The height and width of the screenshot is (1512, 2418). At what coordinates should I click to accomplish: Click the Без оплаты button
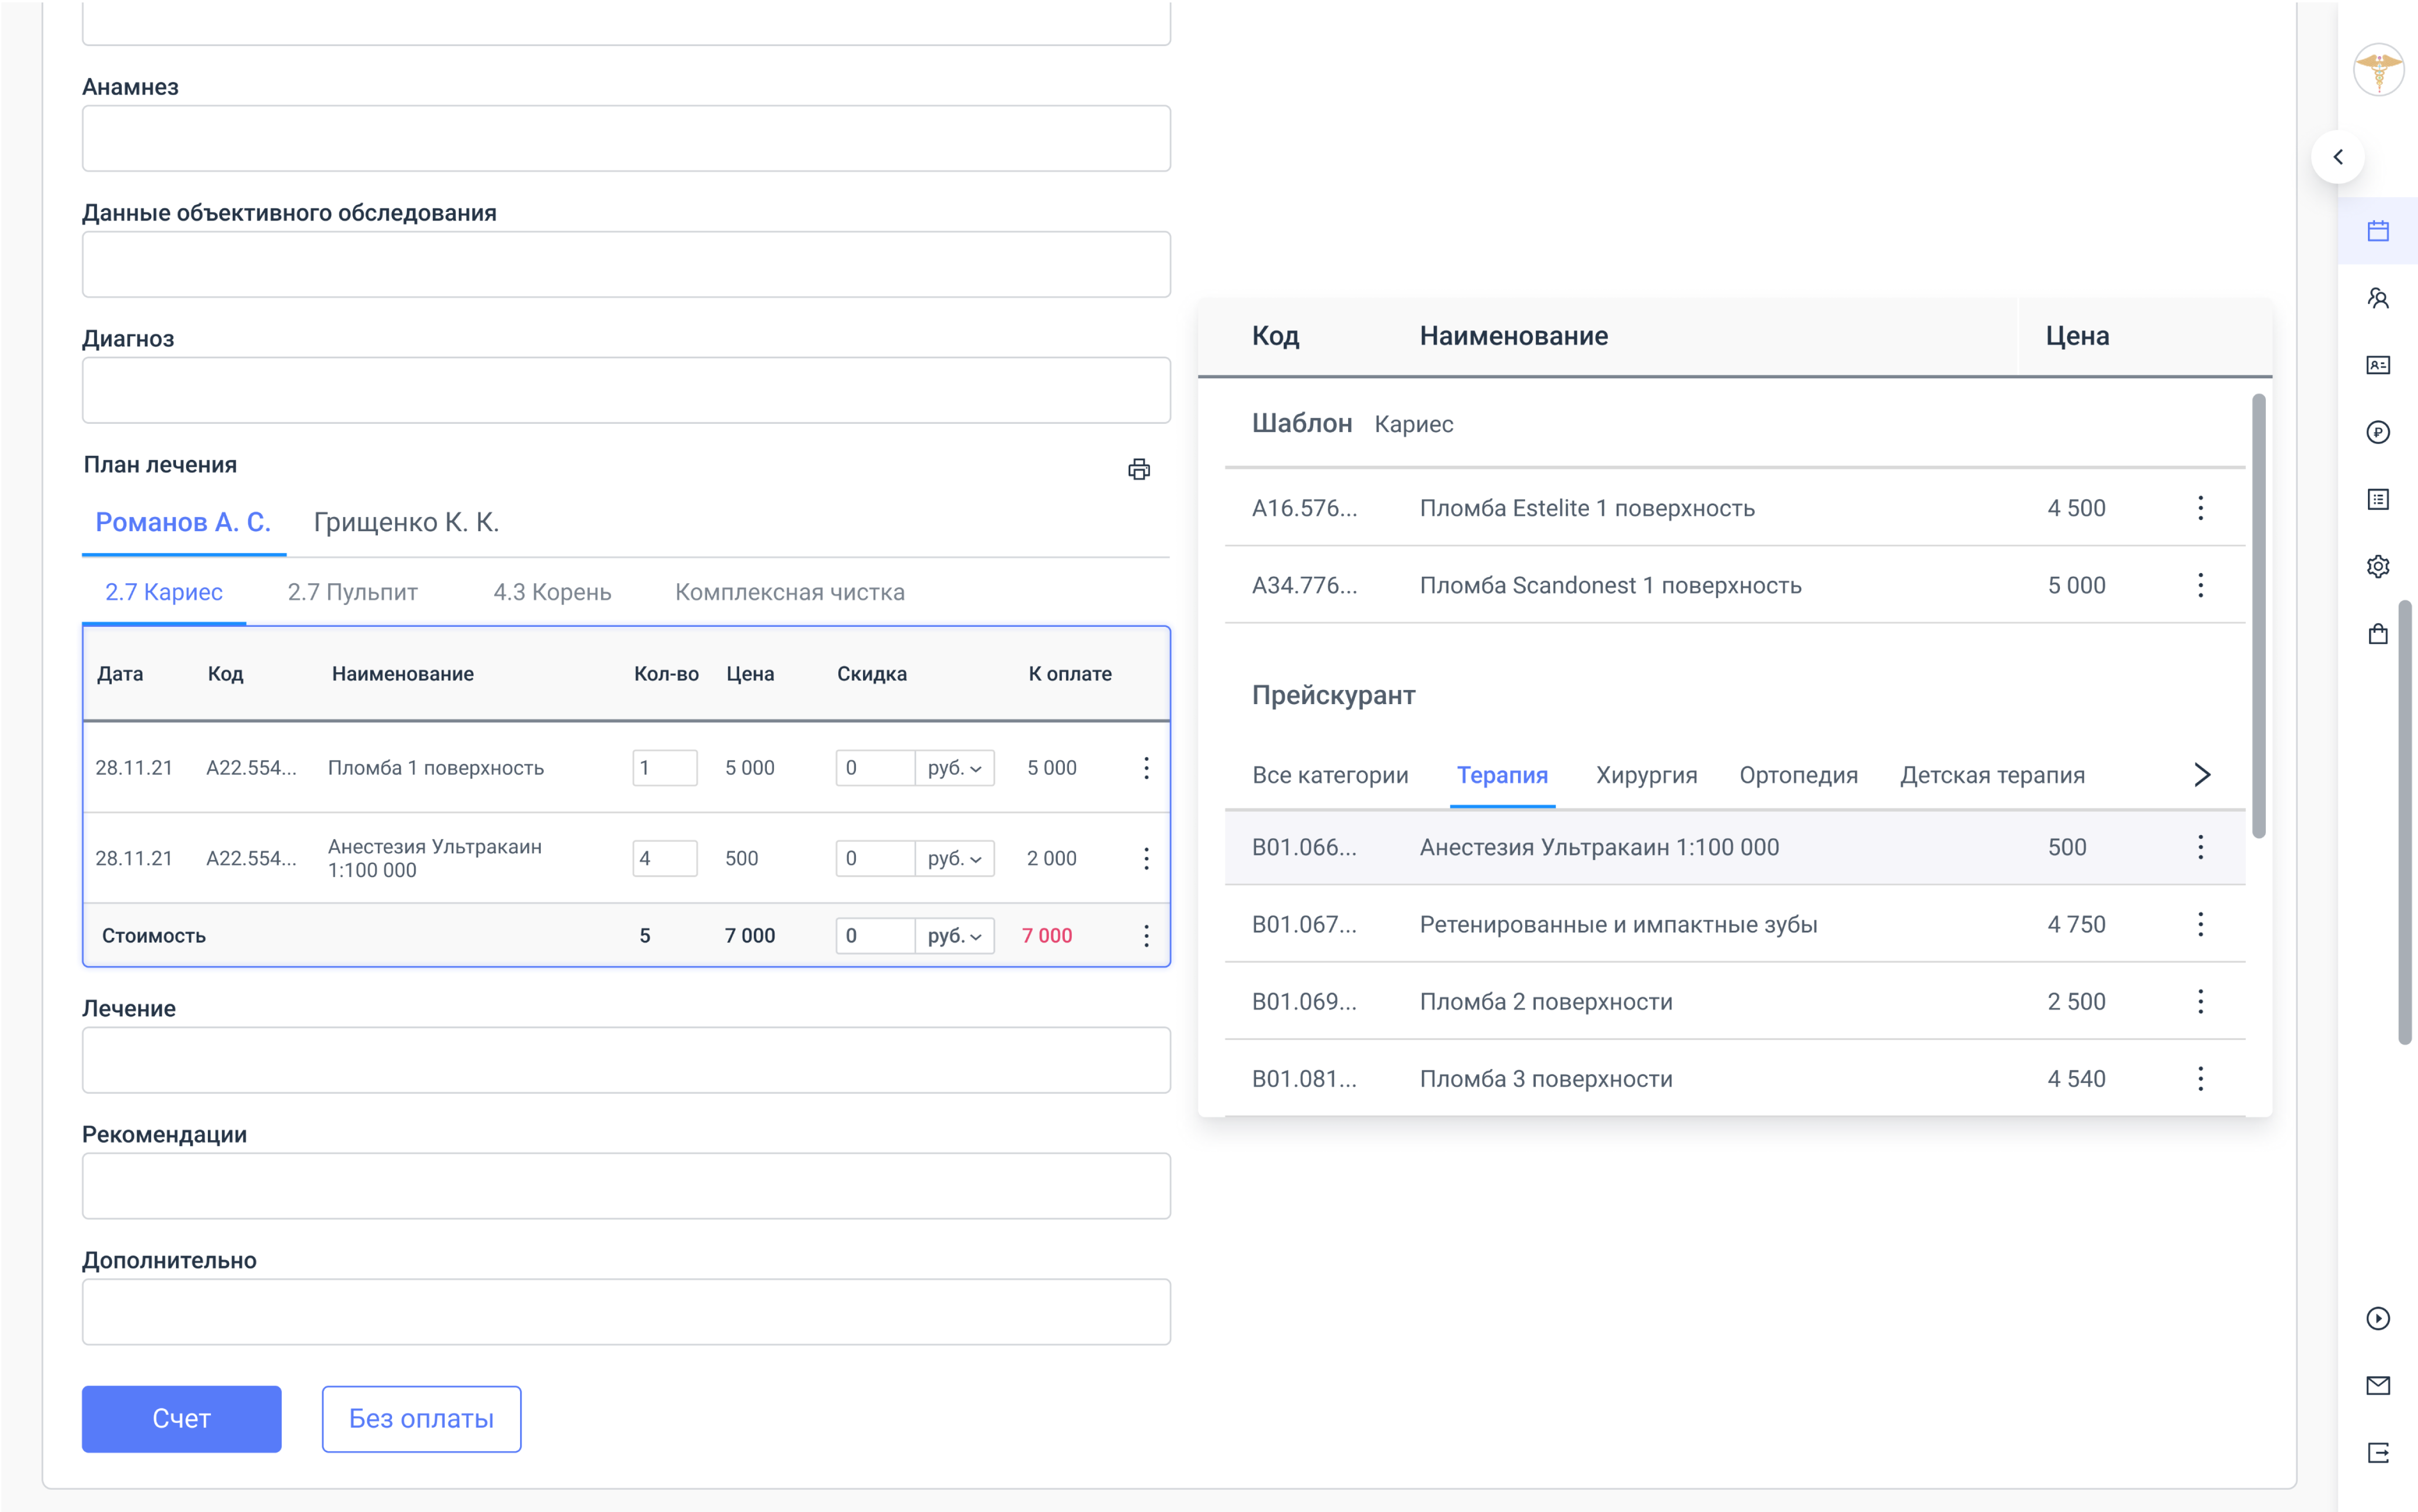421,1418
